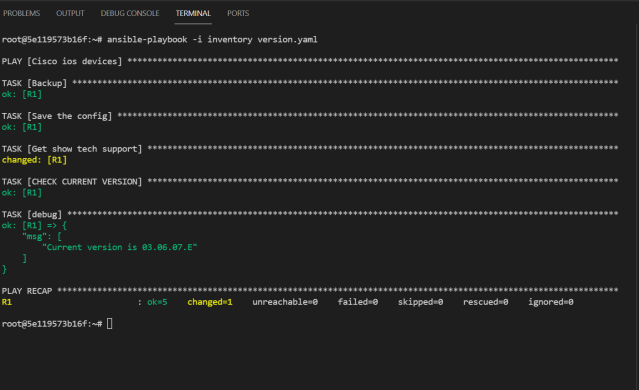Click the yellow changed: [R1] result
Screen dimensions: 639x390
coord(34,160)
